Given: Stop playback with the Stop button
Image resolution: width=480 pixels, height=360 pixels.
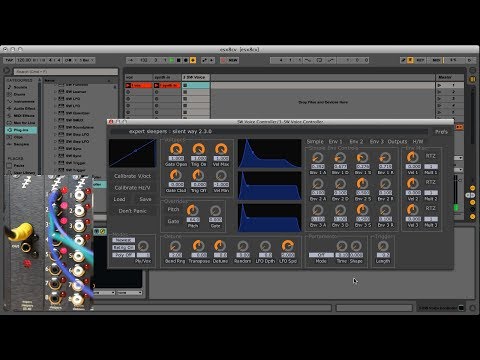Looking at the screenshot, I should 179,60.
